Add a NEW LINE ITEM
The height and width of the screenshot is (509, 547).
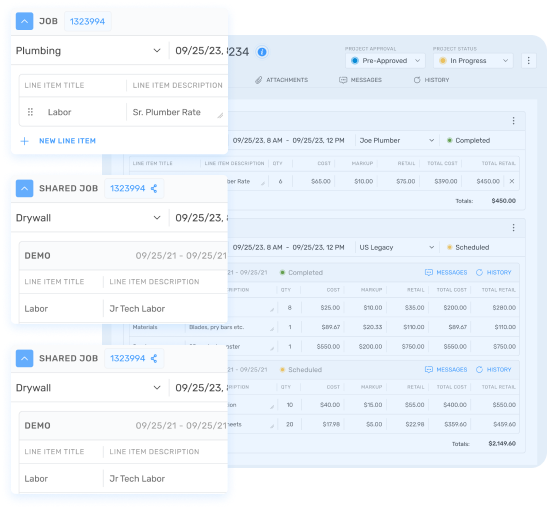[x=67, y=141]
